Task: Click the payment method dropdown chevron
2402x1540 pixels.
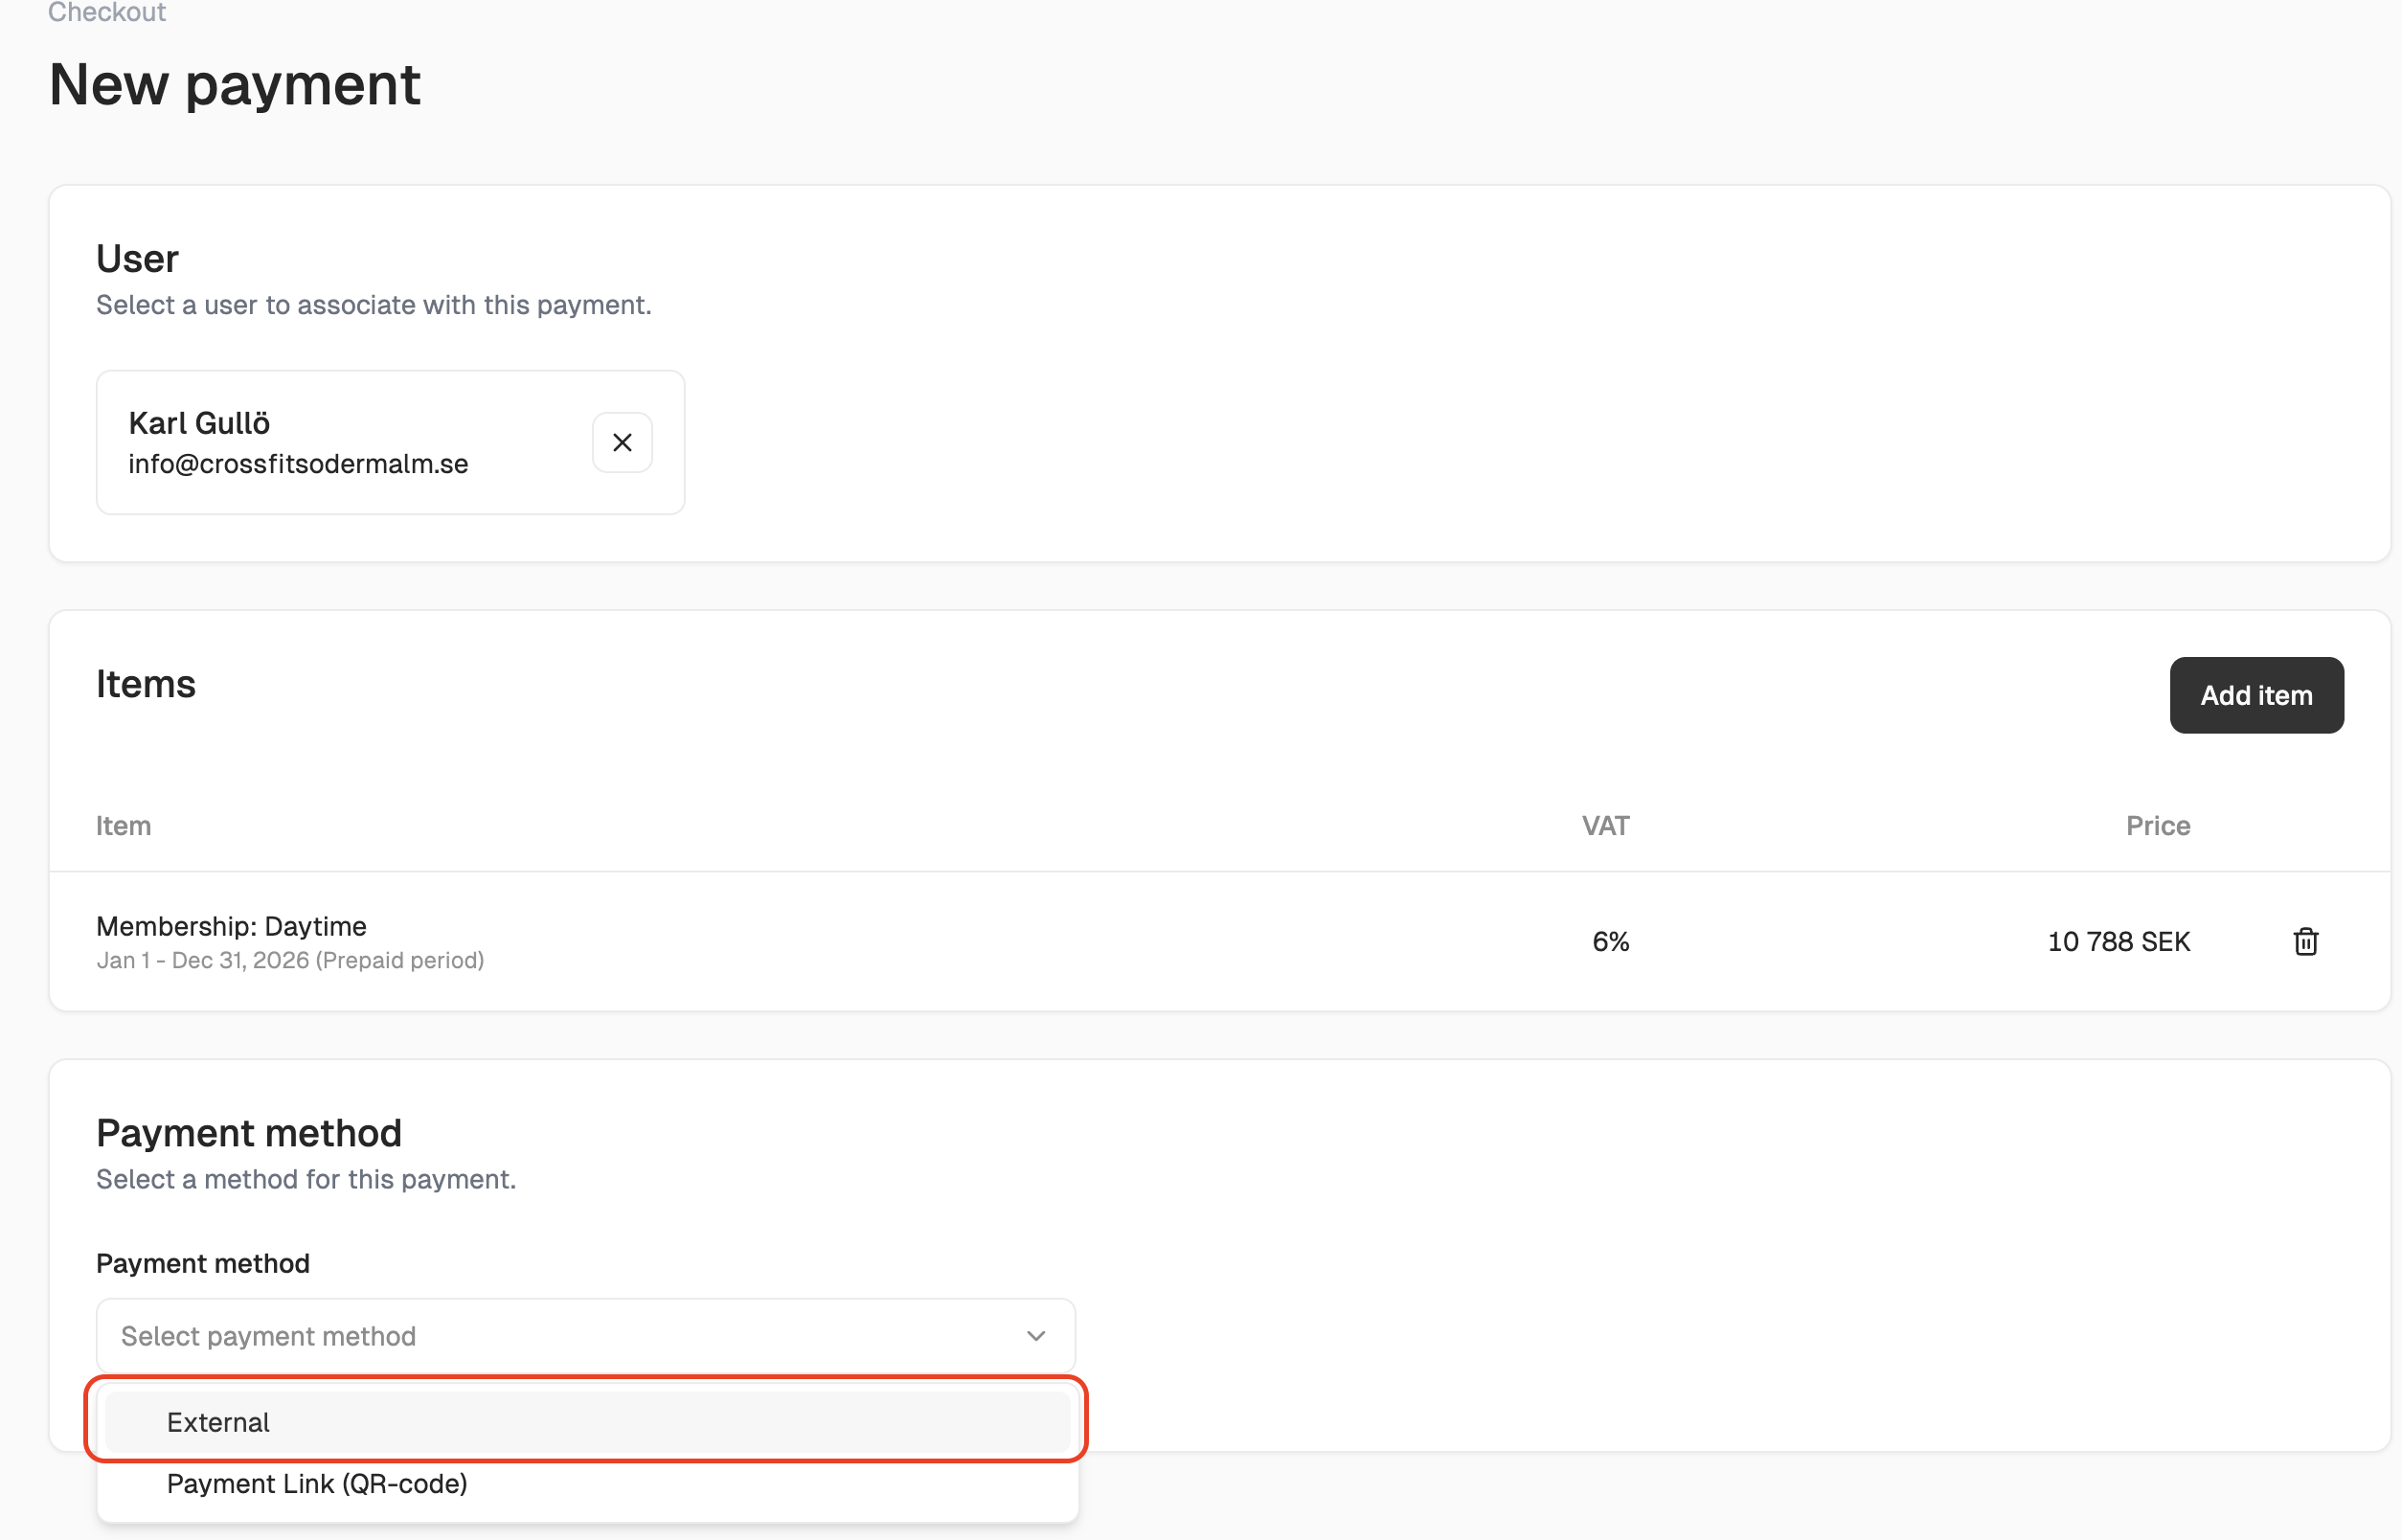Action: (x=1035, y=1336)
